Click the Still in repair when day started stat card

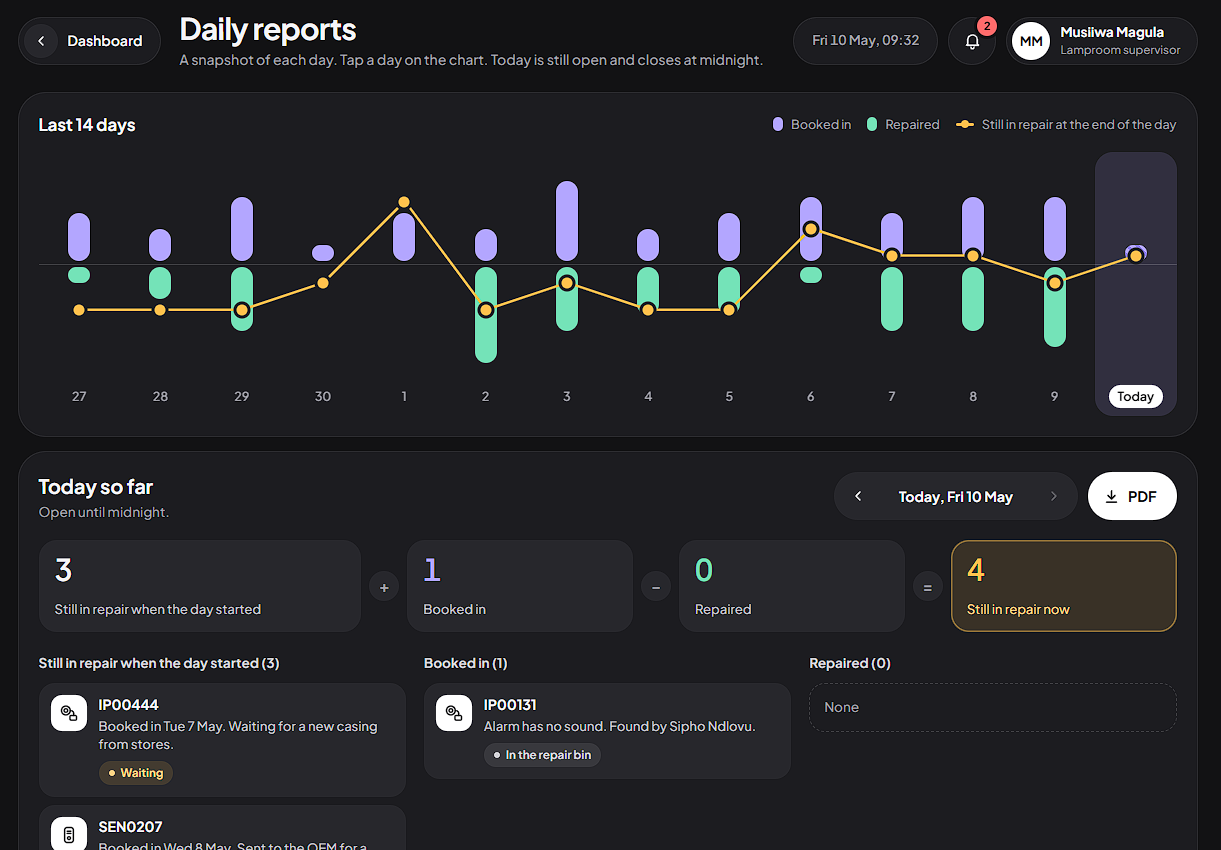coord(200,586)
